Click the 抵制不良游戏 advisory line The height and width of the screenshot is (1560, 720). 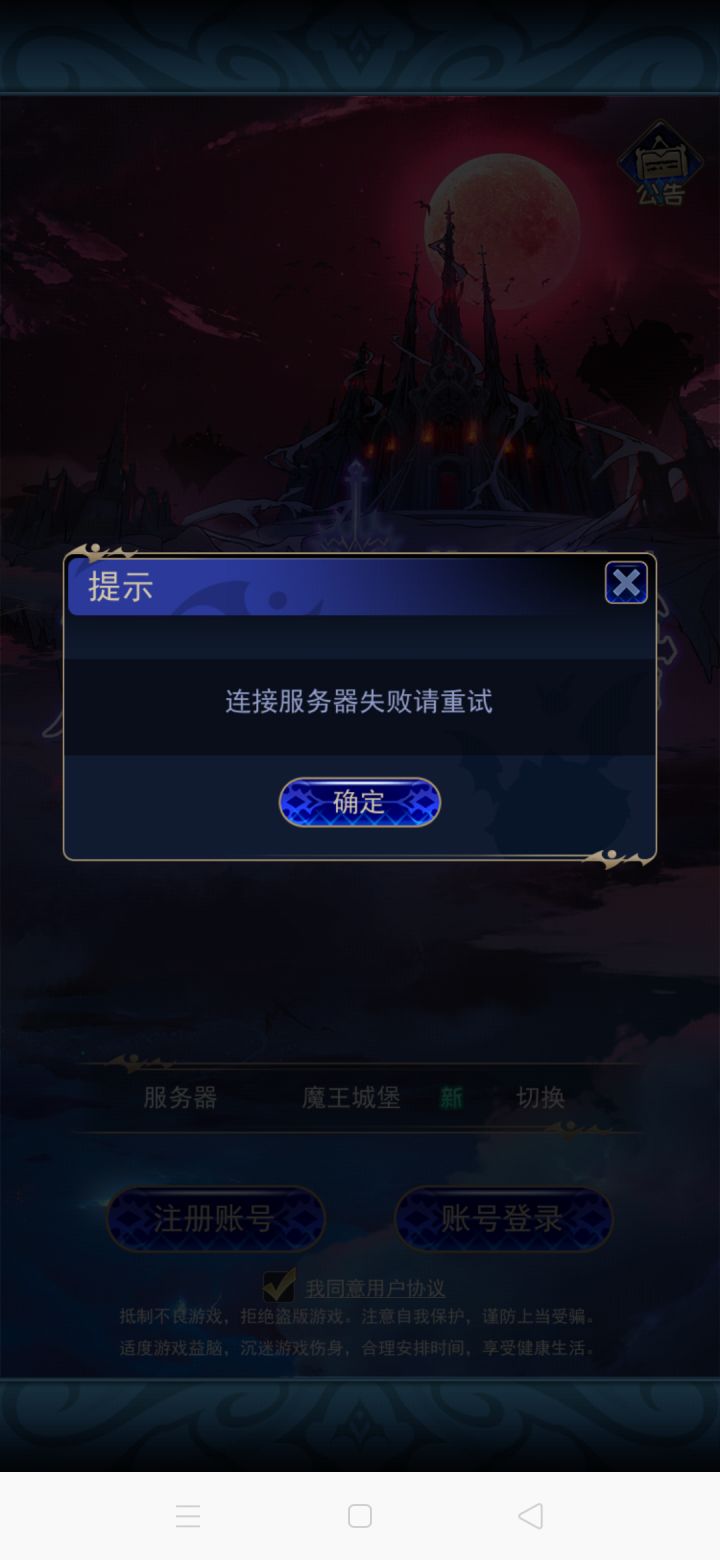(x=358, y=1317)
